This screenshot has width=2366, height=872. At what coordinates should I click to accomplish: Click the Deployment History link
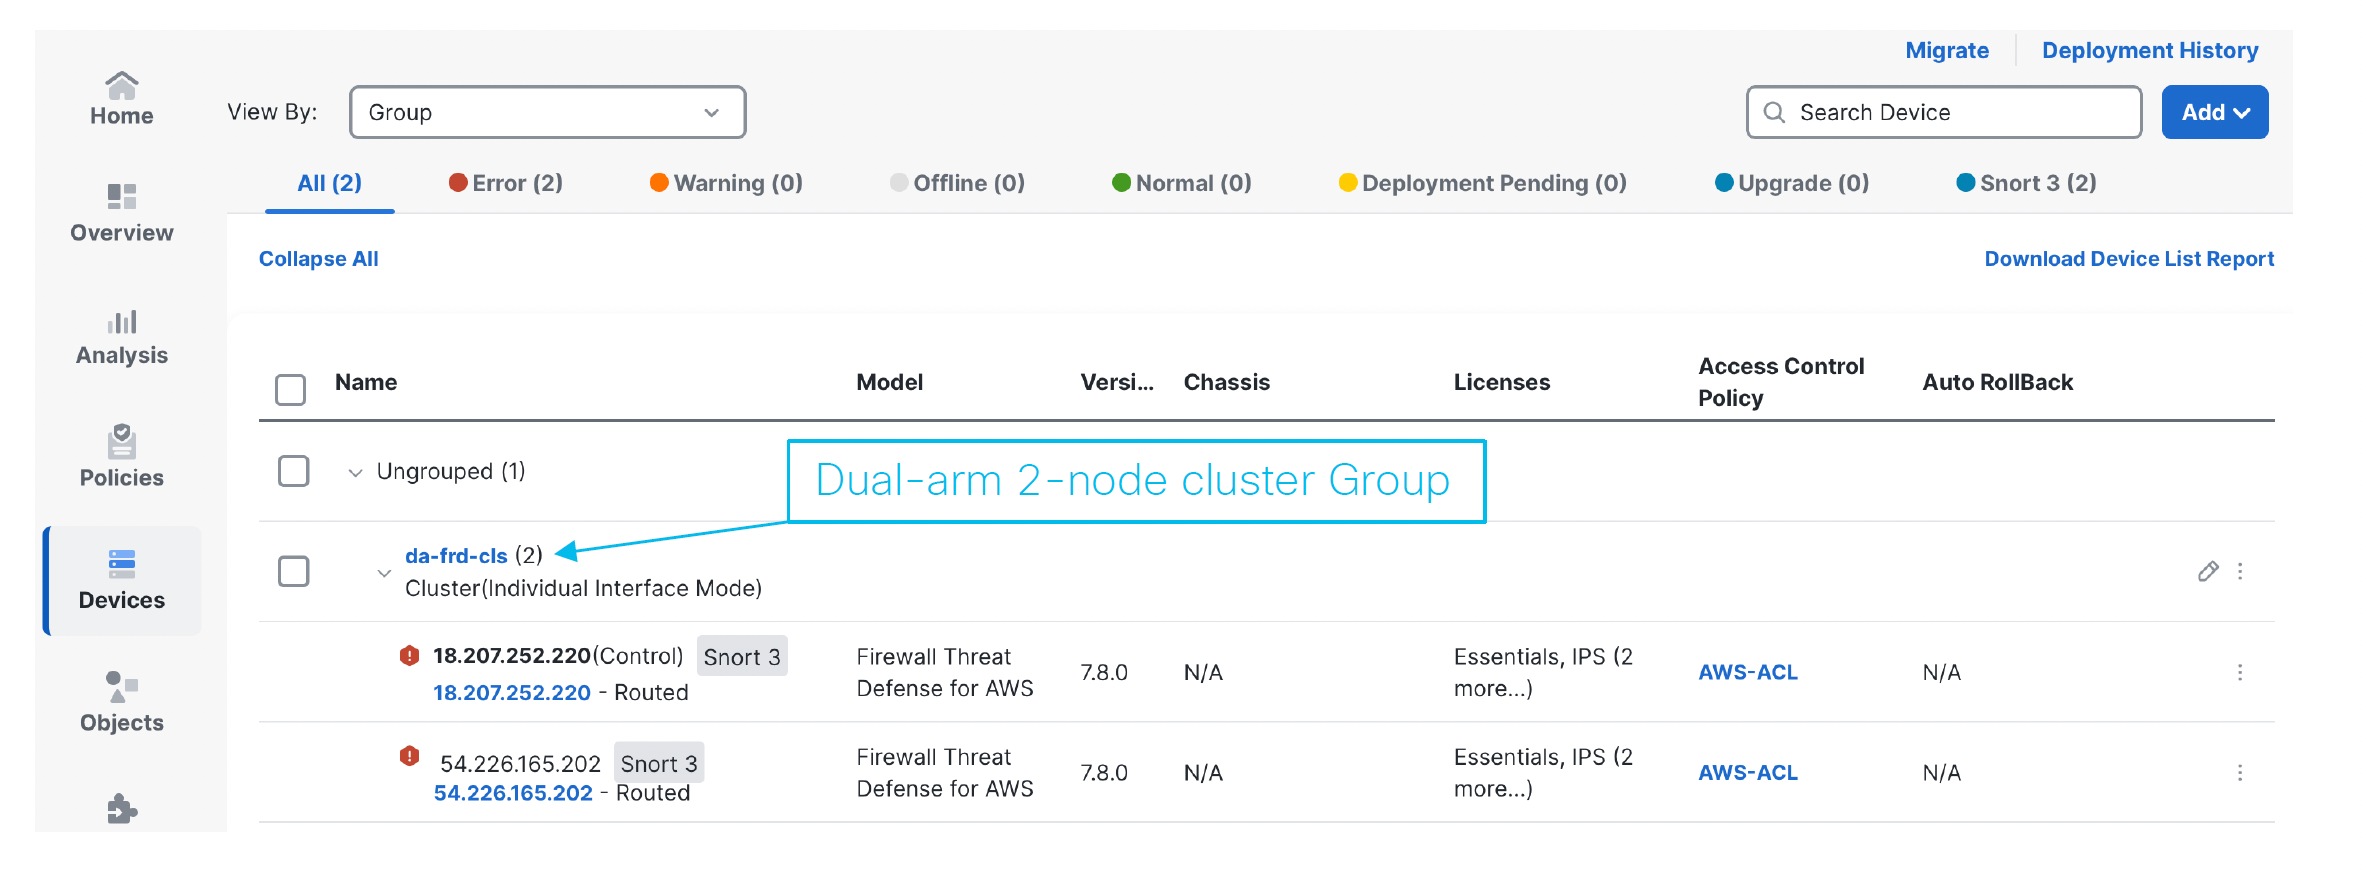click(x=2149, y=50)
